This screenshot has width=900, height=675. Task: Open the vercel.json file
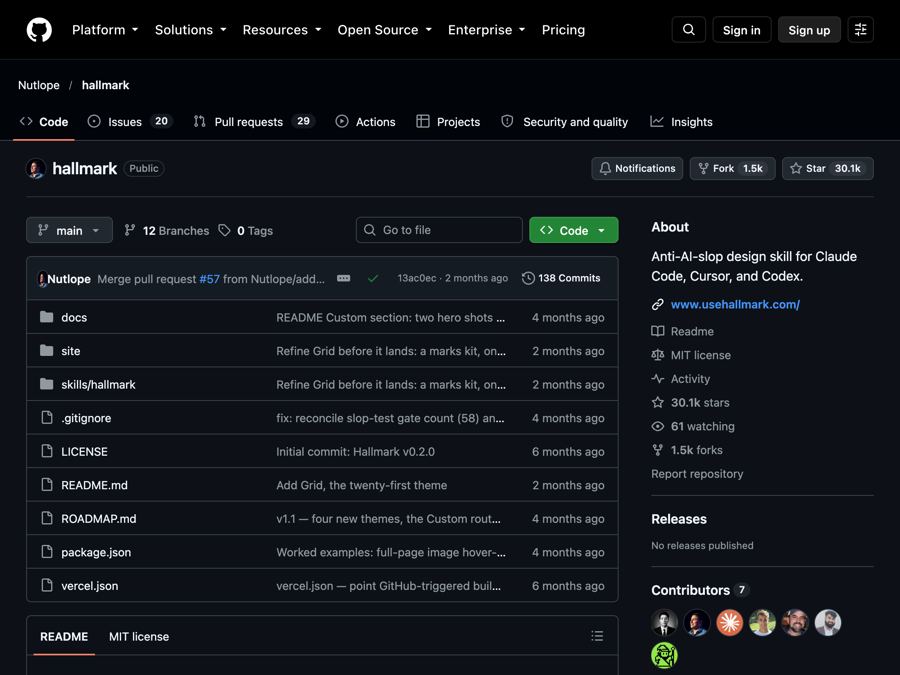90,586
